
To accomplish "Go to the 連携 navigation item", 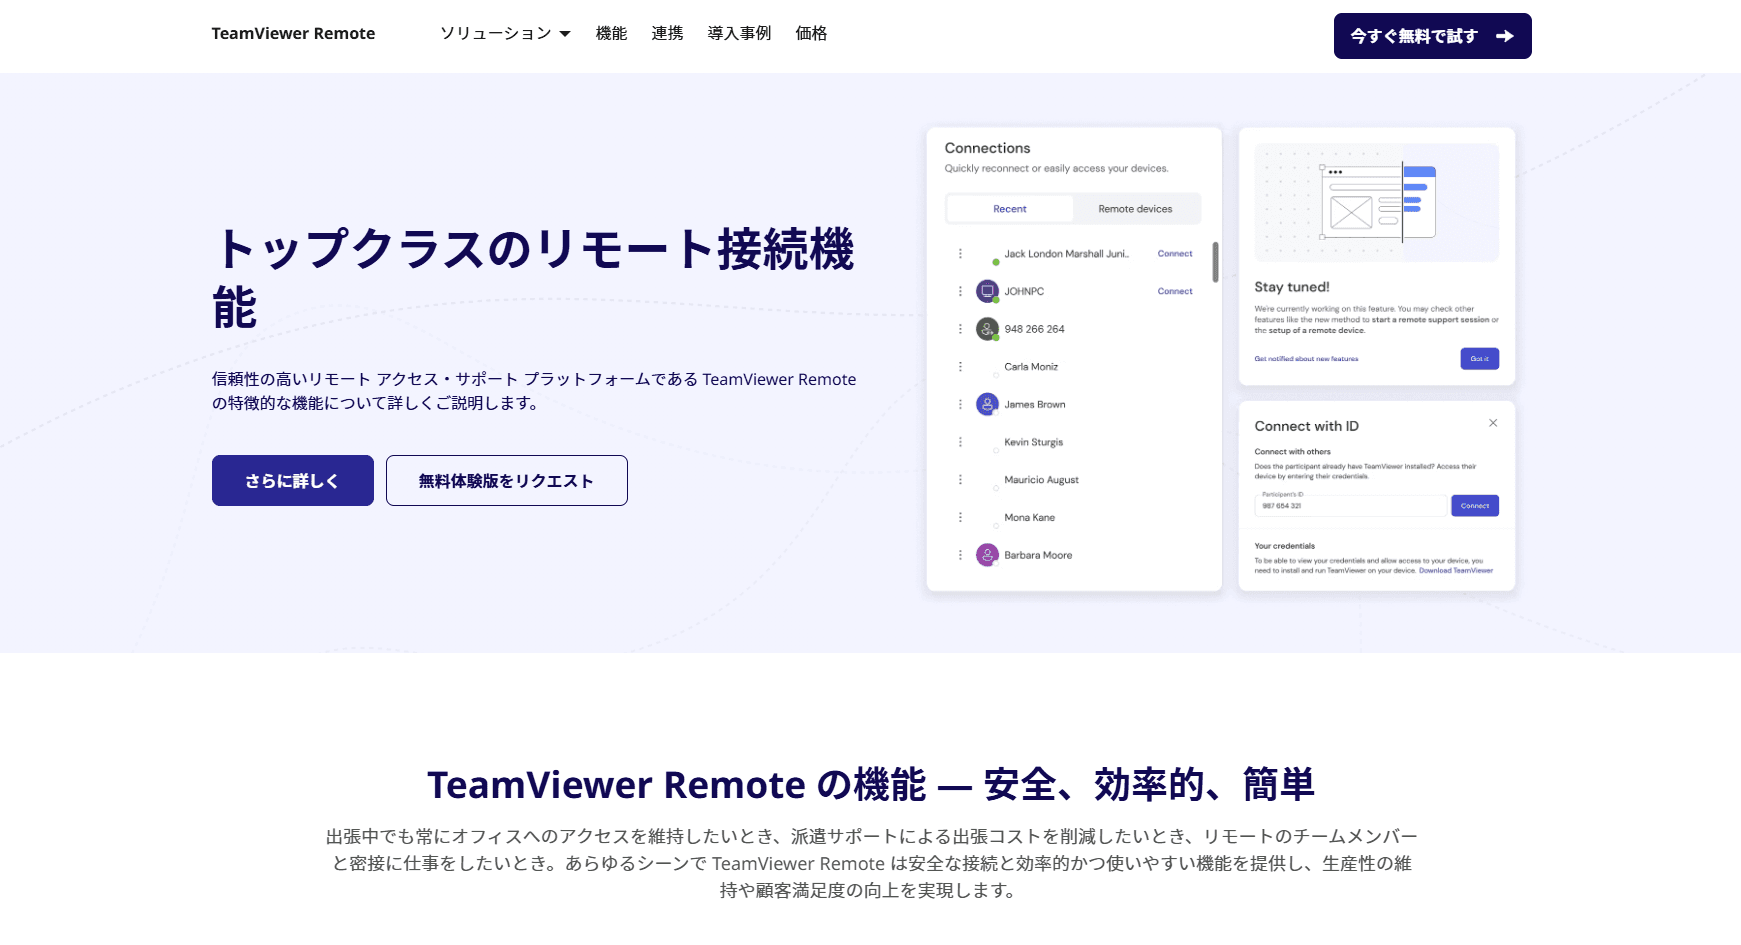I will pos(667,34).
